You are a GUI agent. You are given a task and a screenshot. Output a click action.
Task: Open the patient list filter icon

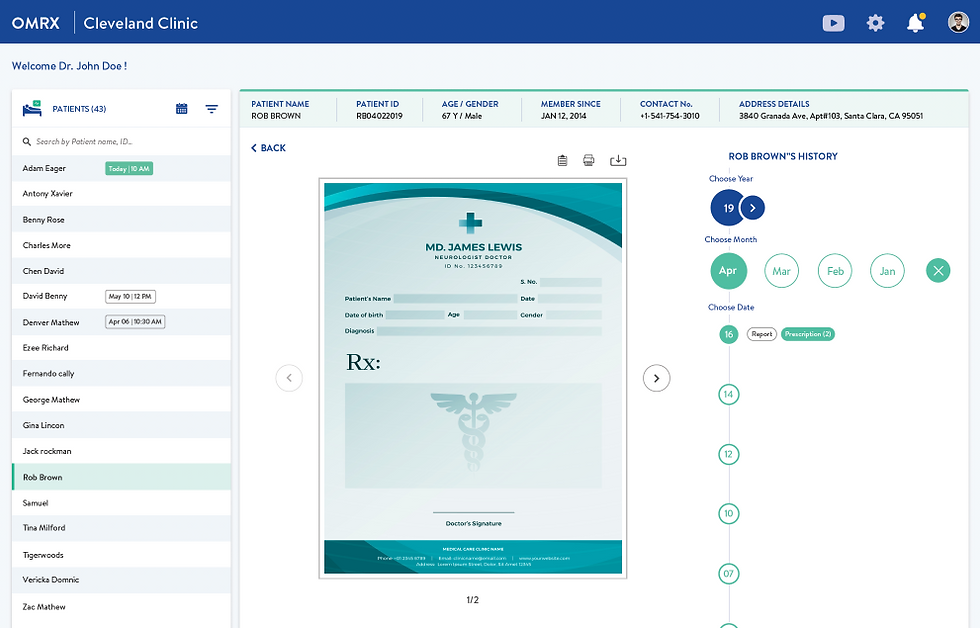click(212, 109)
